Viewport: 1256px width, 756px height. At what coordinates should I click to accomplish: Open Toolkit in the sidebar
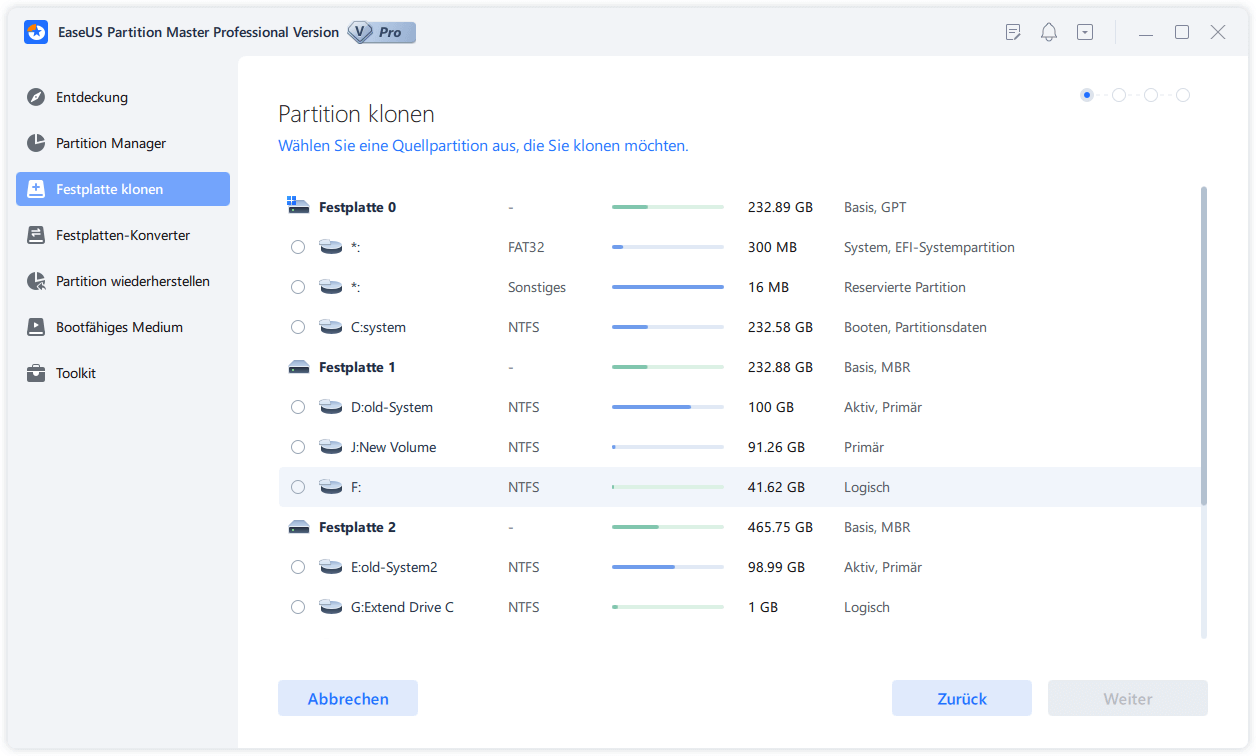tap(123, 373)
